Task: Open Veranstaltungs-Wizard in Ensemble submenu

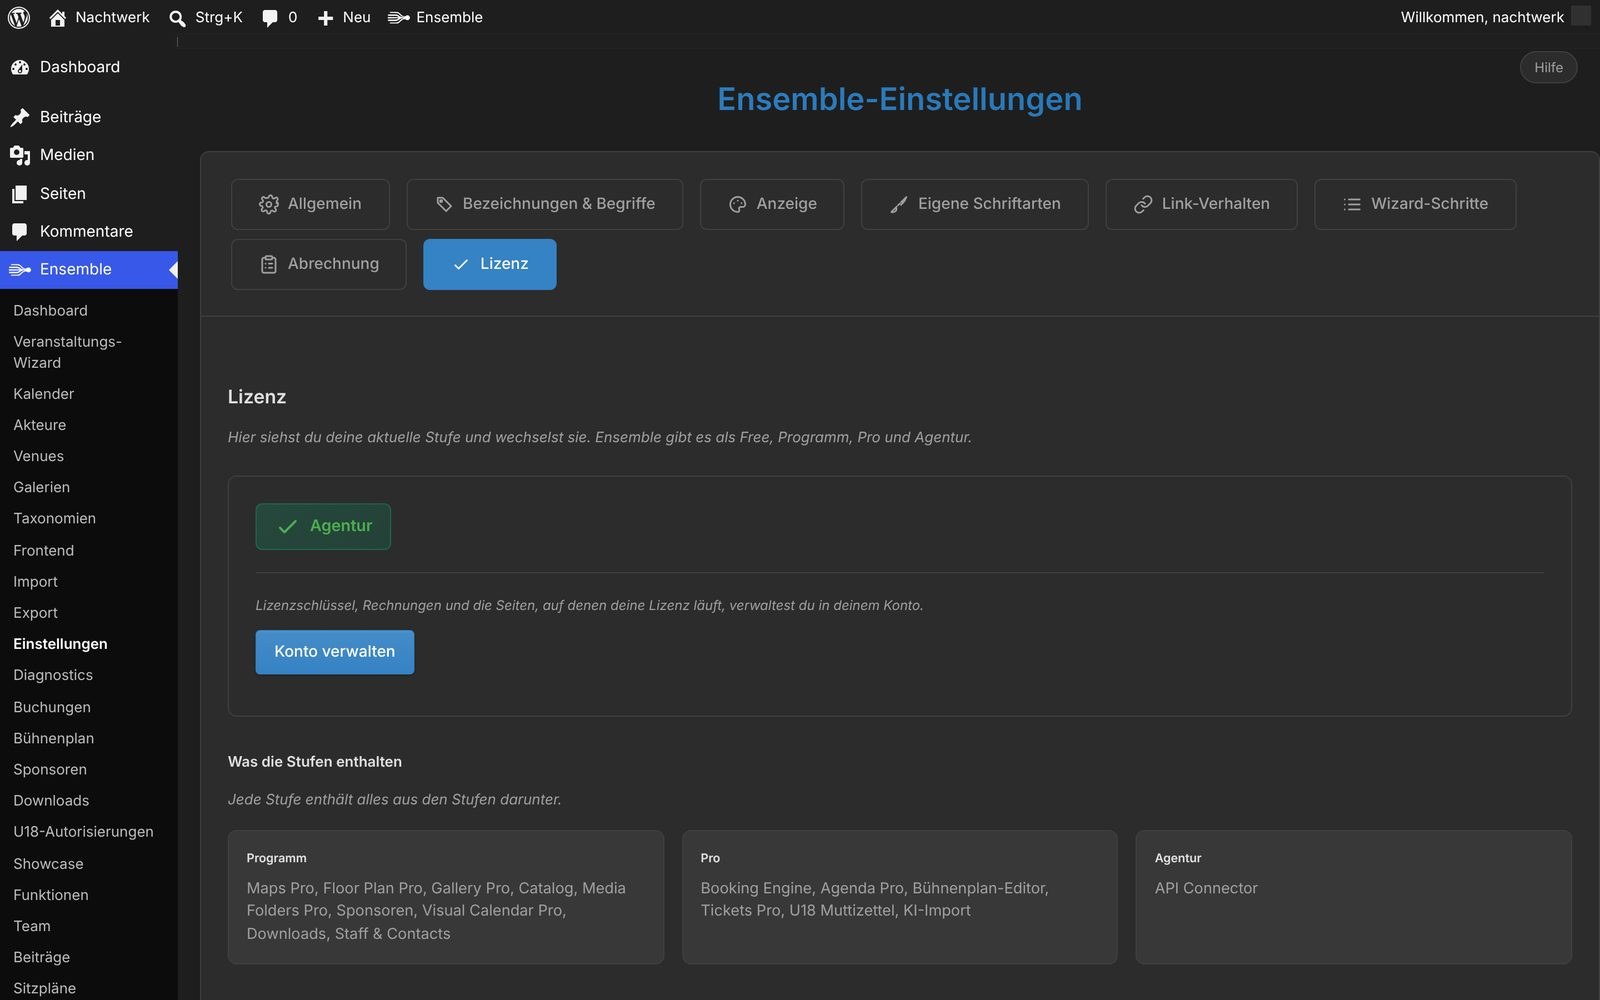Action: (x=67, y=352)
